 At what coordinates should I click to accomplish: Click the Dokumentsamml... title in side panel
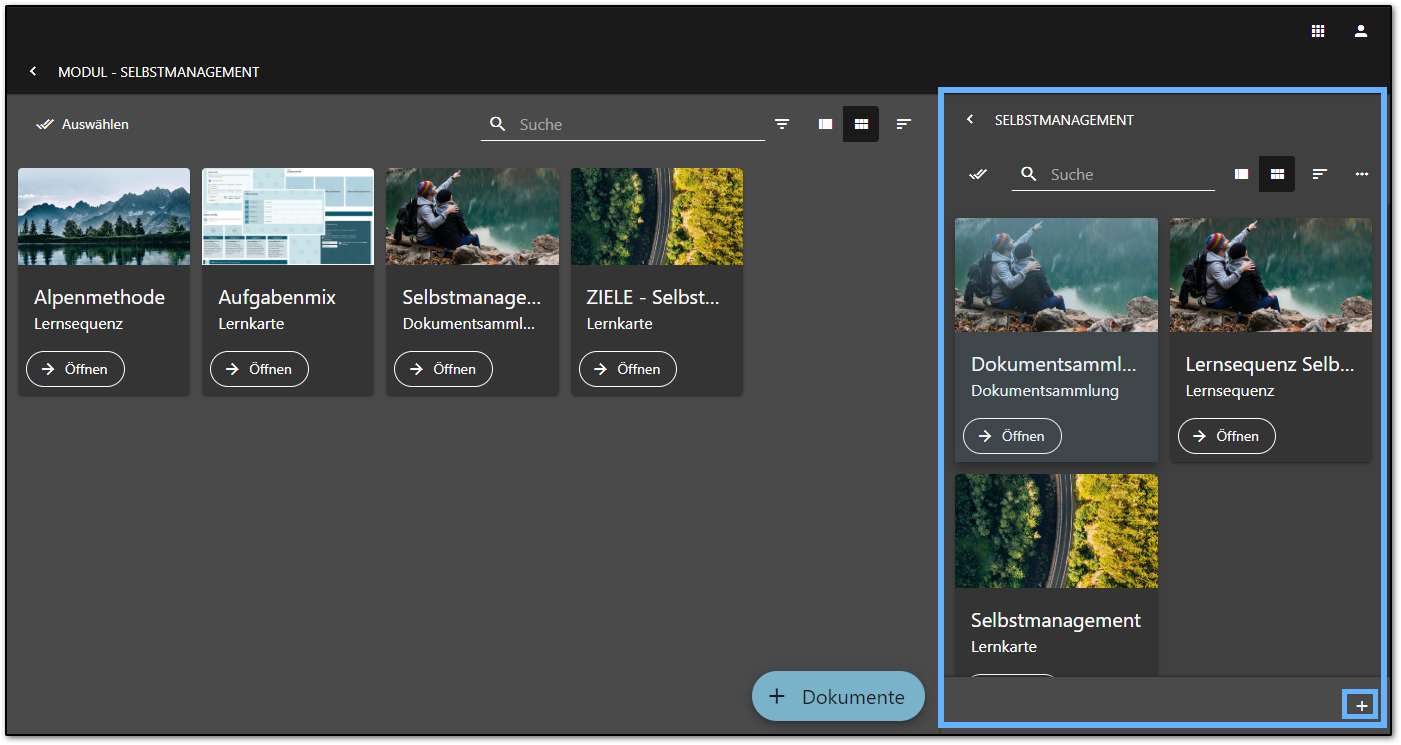1054,364
